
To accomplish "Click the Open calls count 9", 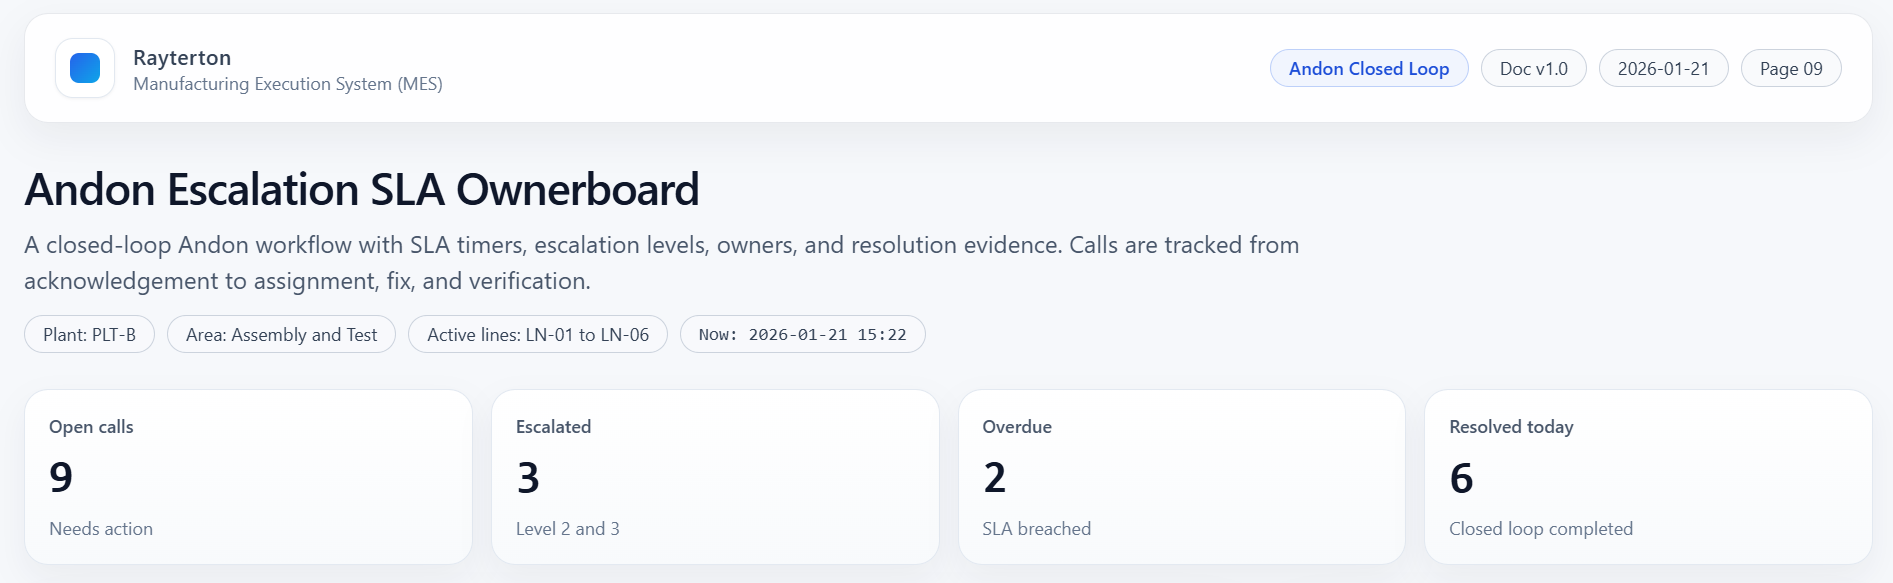I will [x=61, y=478].
